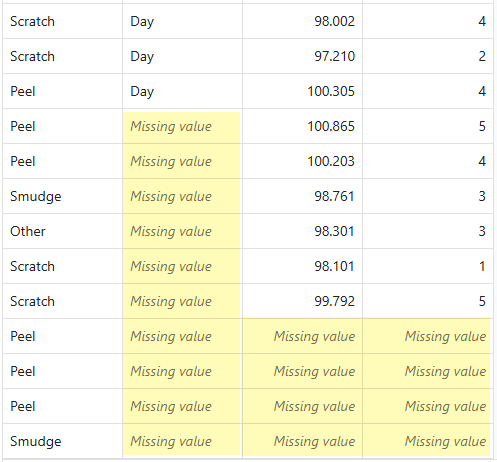Select the Scratch cell beside 98.101
Viewport: 497px width, 462px height.
tap(63, 266)
